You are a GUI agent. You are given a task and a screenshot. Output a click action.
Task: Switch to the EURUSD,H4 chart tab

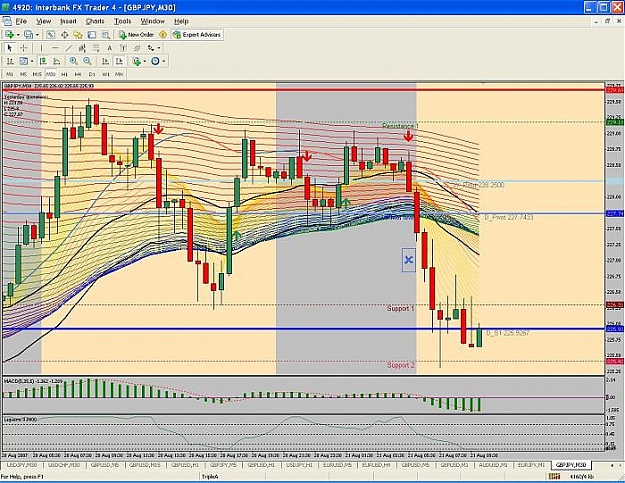(x=377, y=465)
